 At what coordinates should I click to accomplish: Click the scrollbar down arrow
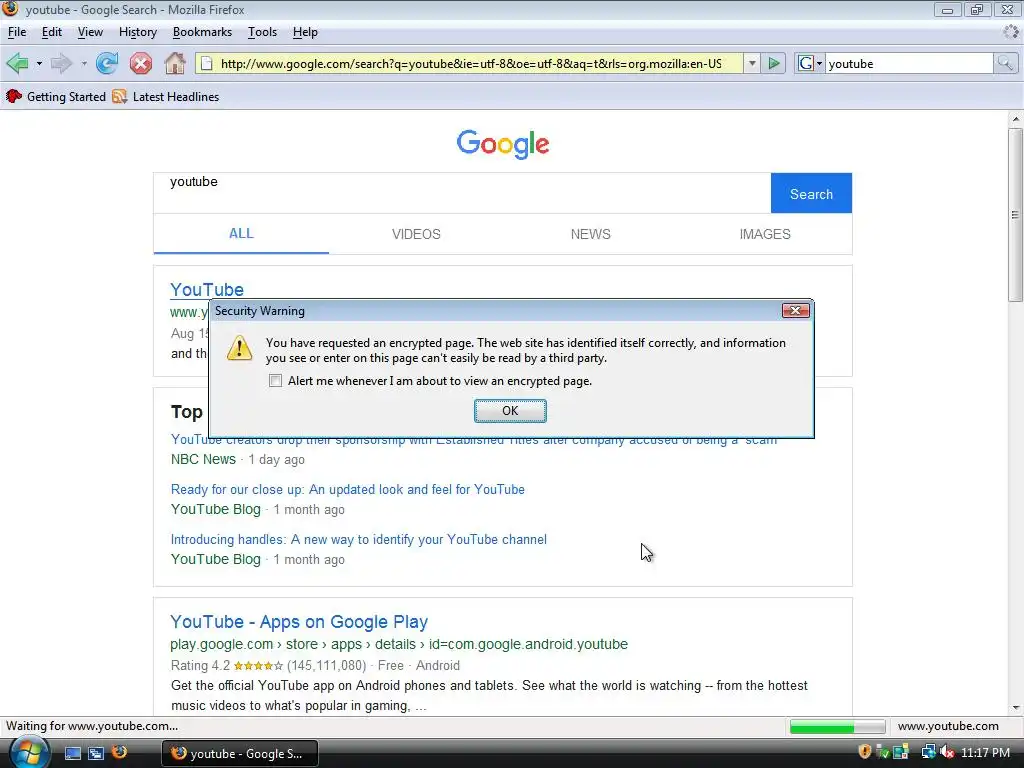point(1015,707)
